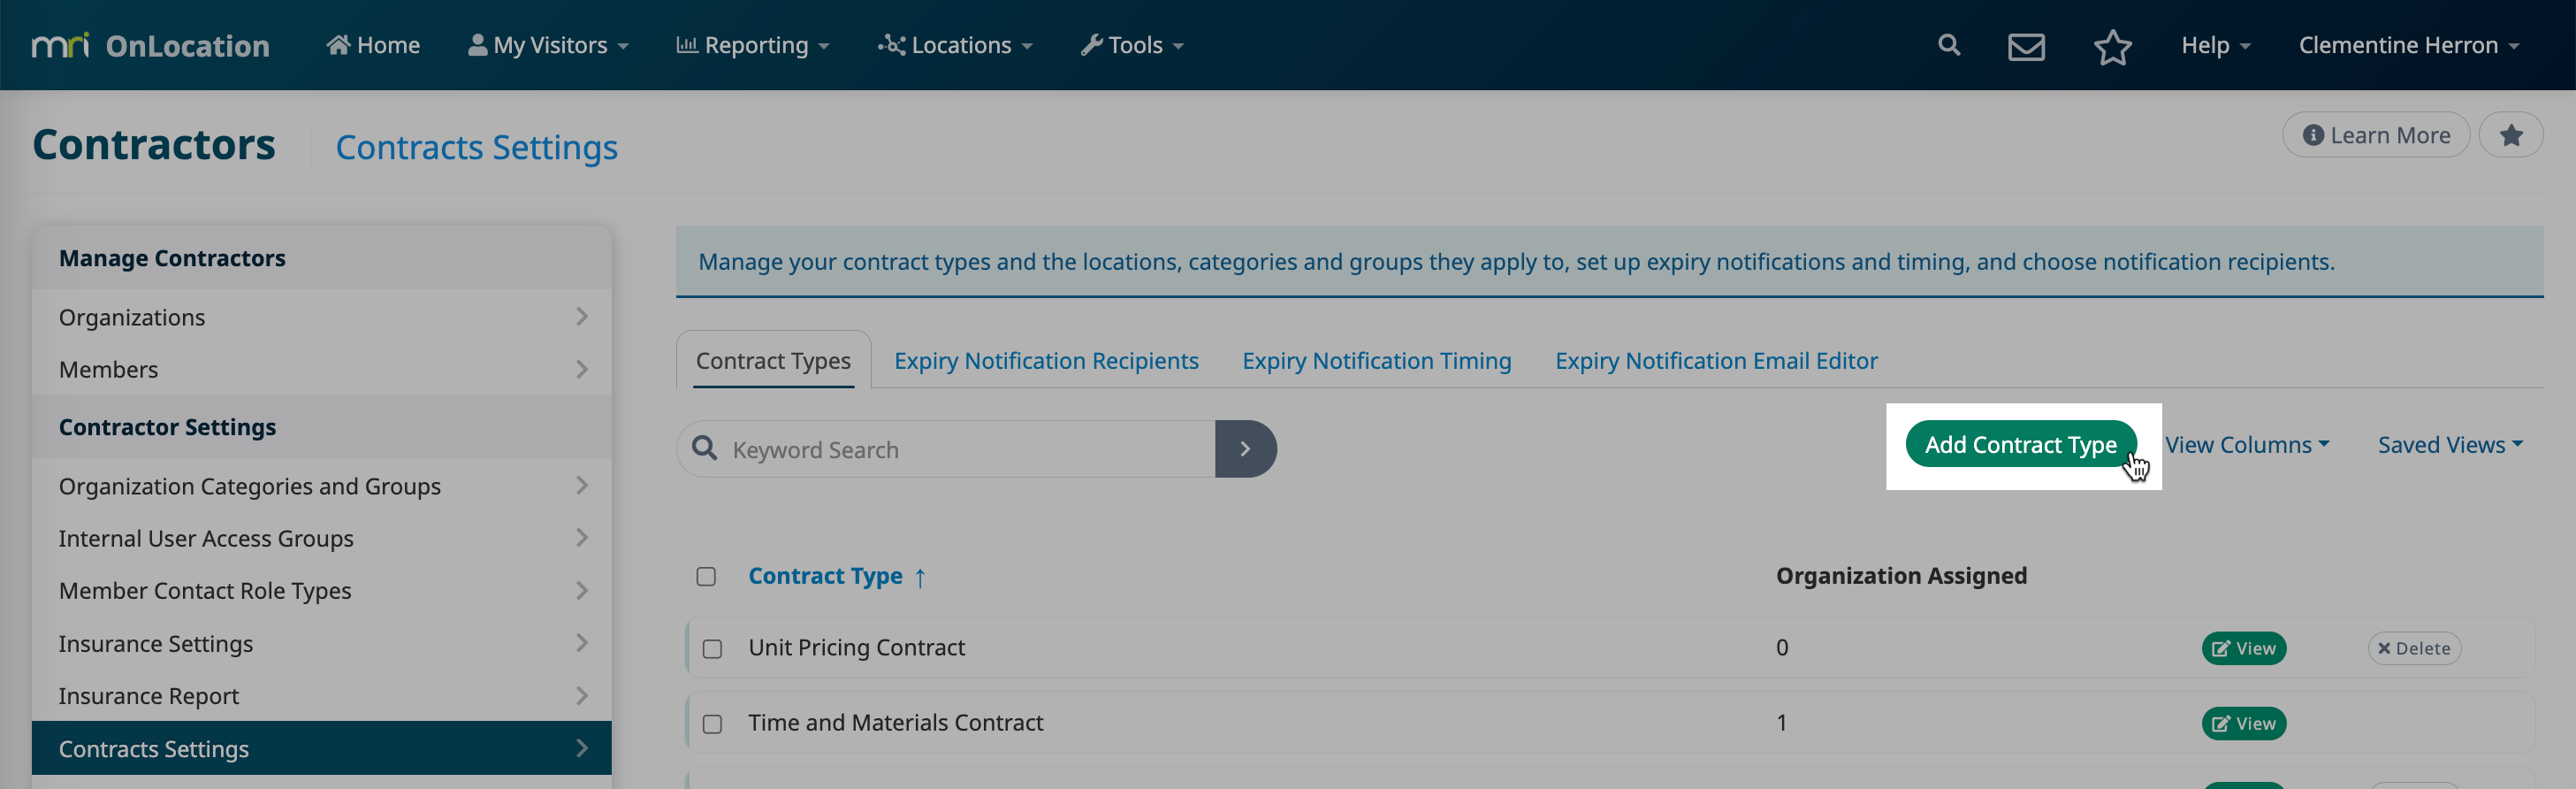Open Members in the sidebar
This screenshot has width=2576, height=789.
click(x=322, y=369)
